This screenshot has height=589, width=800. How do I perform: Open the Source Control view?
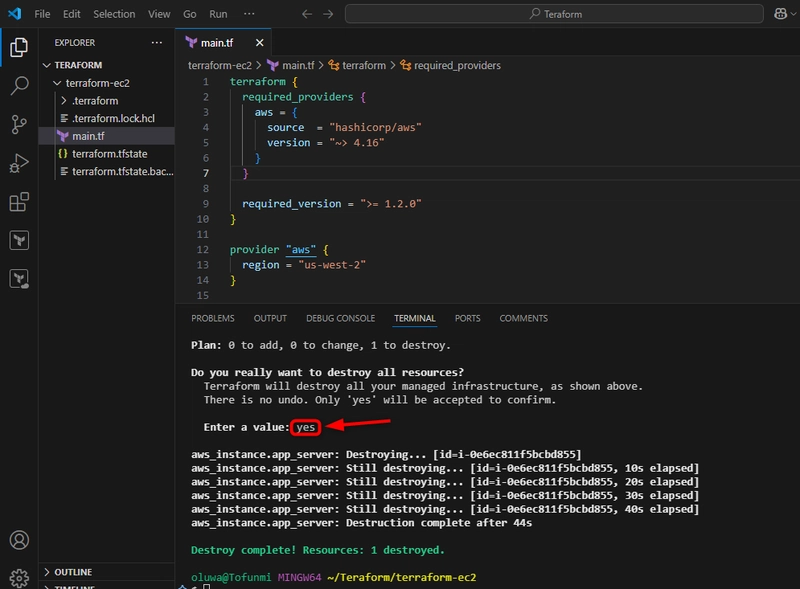point(19,124)
